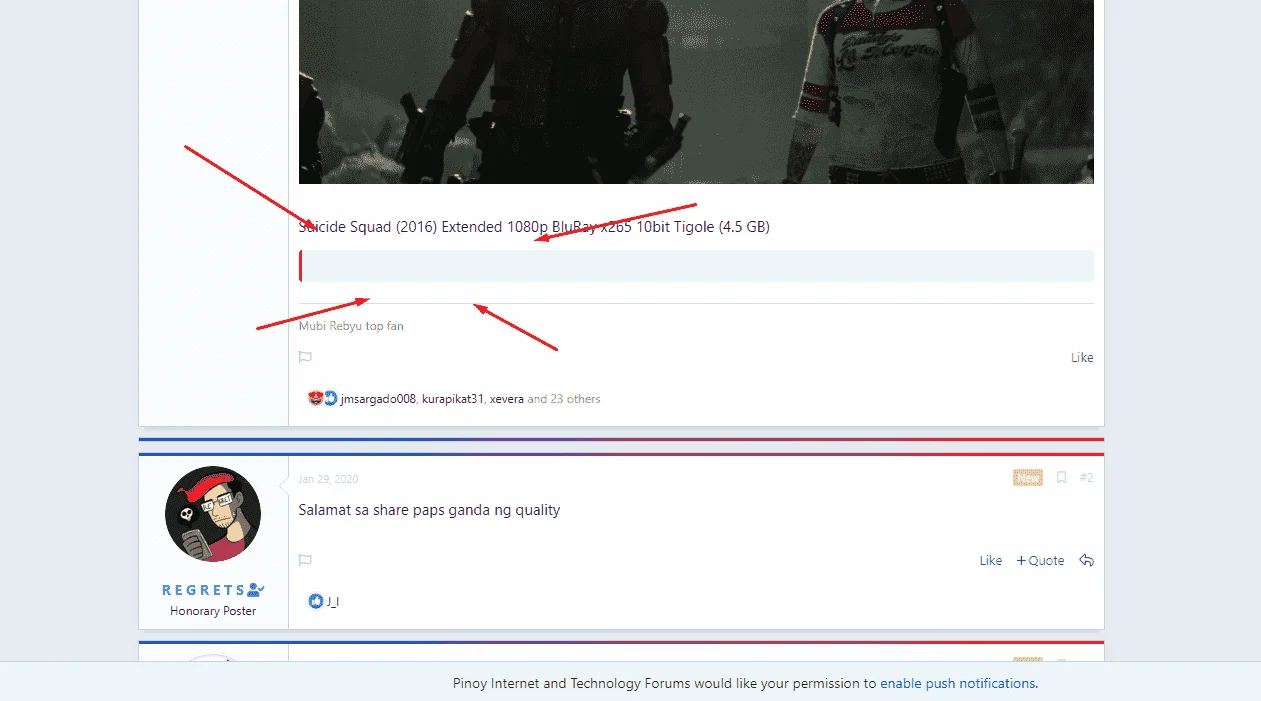The image size is (1261, 701).
Task: Click the verified user icon next to REGRETS
Action: 256,590
